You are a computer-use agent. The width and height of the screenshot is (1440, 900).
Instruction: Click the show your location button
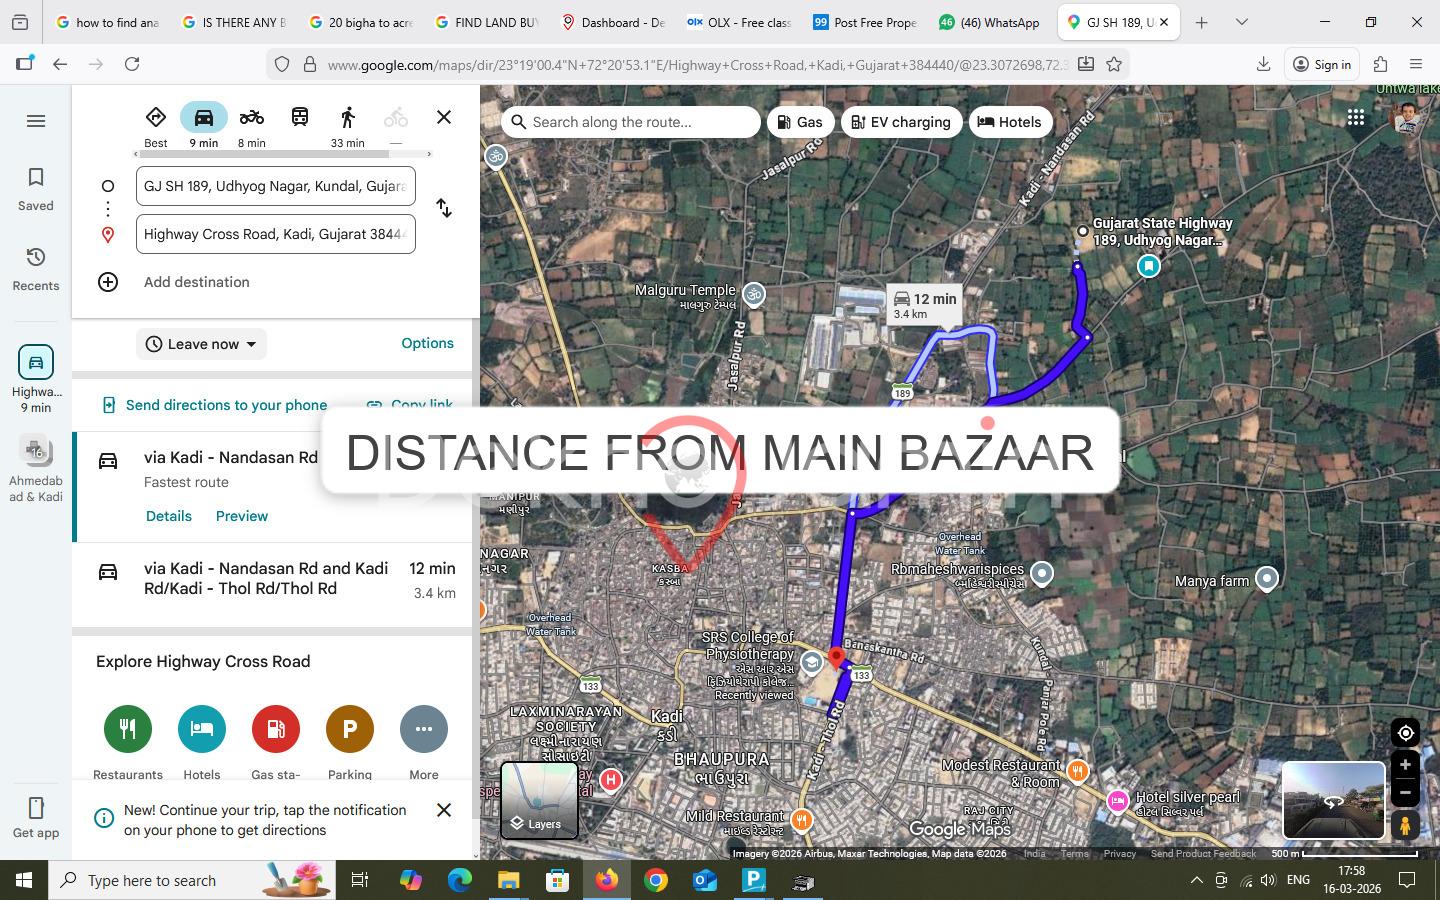coord(1405,733)
